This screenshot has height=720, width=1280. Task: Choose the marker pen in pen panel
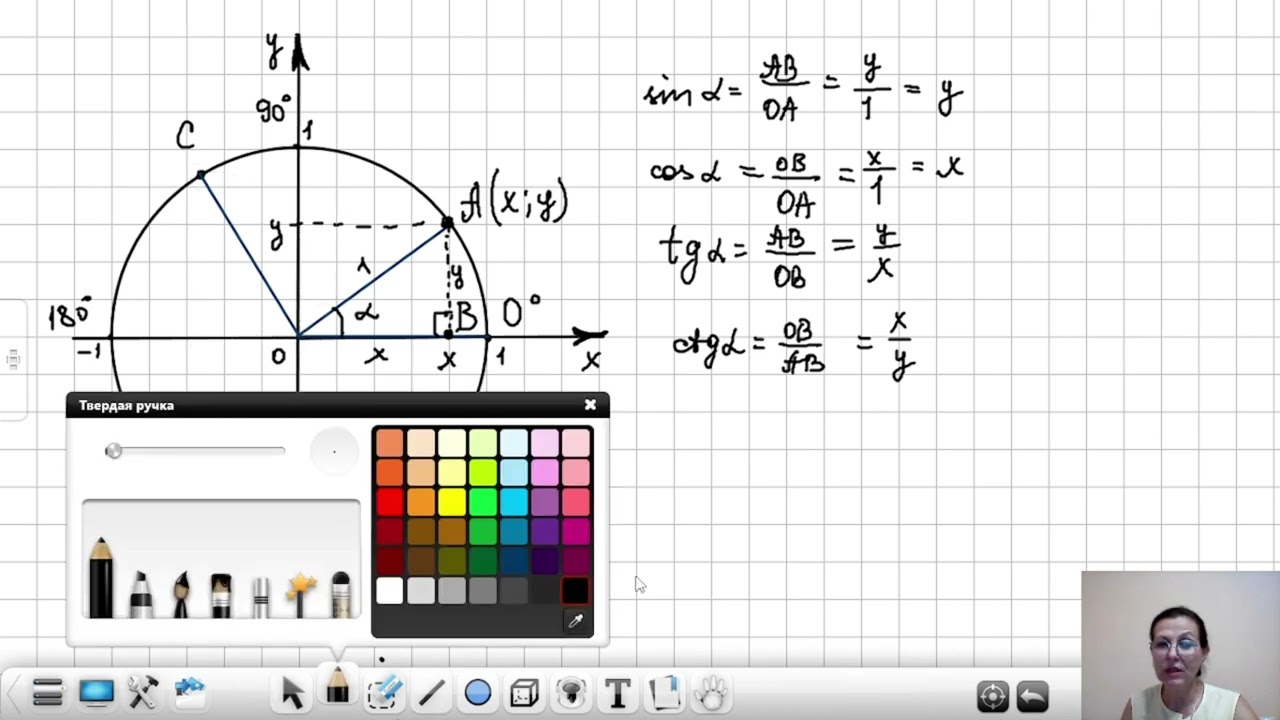[141, 593]
